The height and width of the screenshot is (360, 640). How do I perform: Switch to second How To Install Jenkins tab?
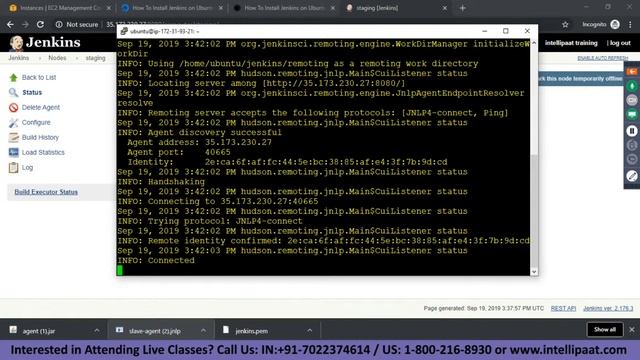(x=283, y=8)
